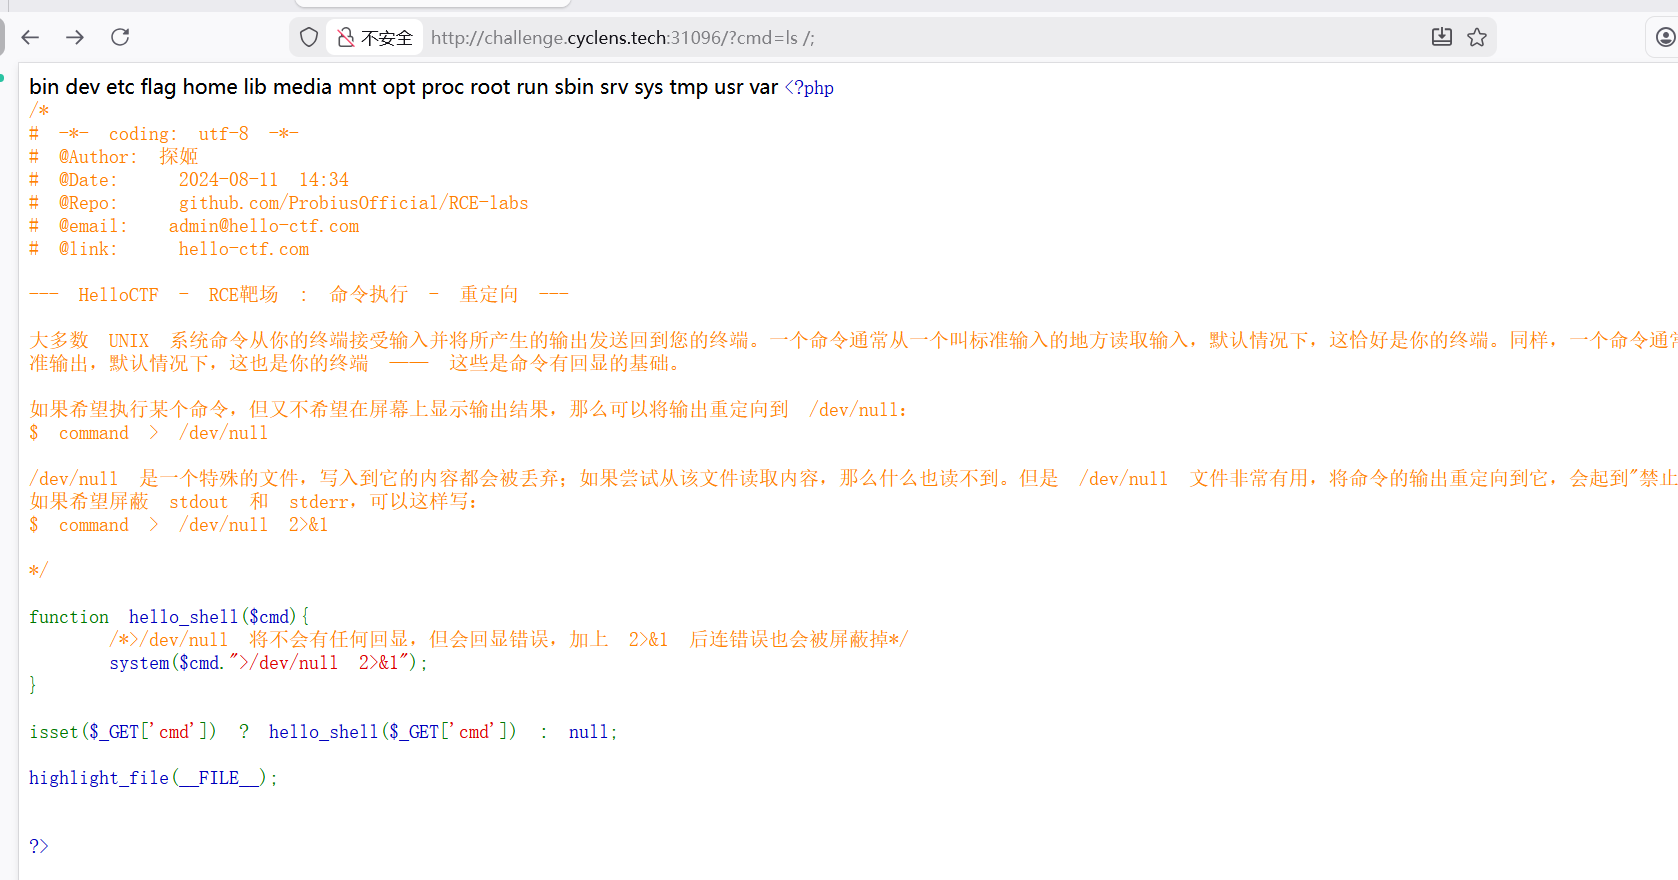1678x880 pixels.
Task: Click '# -*- coding: utf-8 -*-' line
Action: [x=164, y=134]
